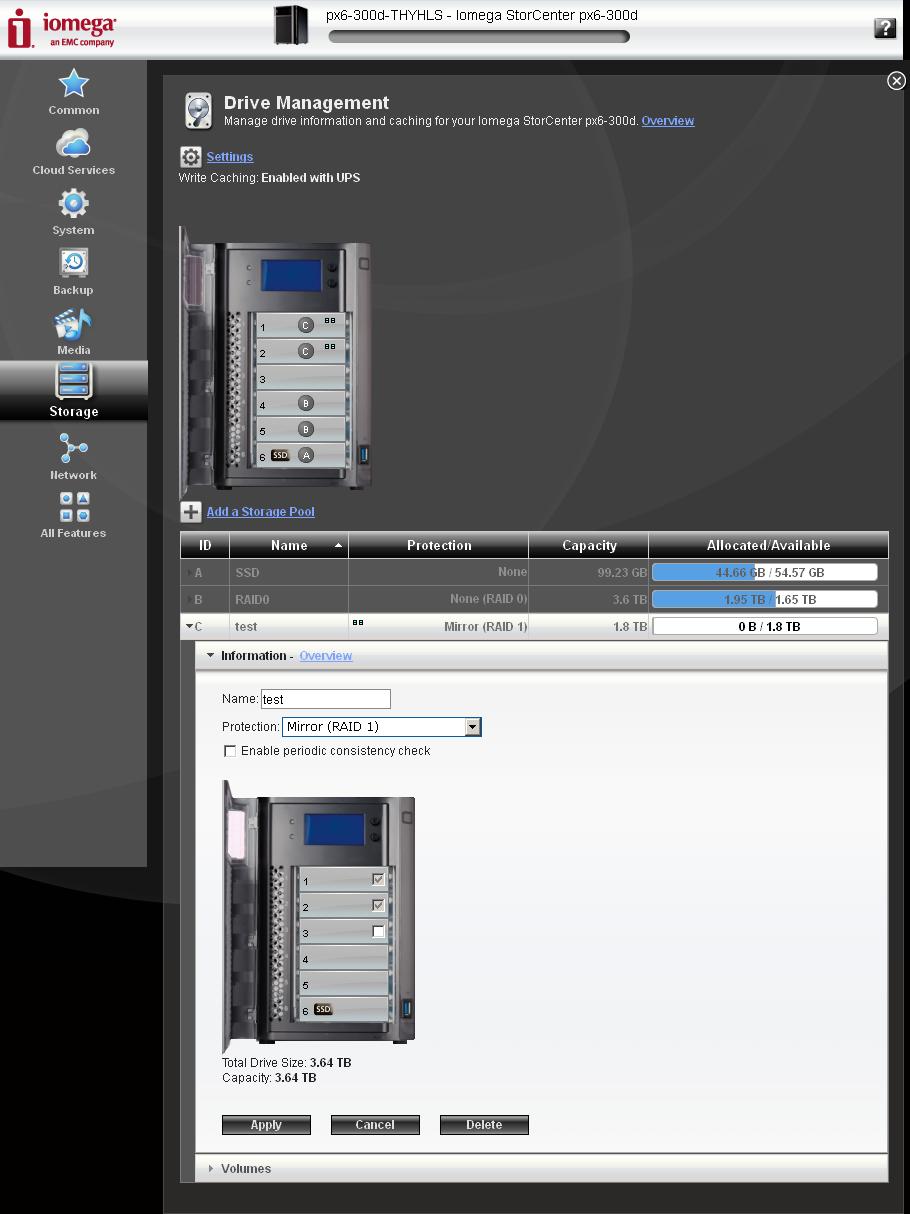Click the pool Name input field
The image size is (910, 1214).
coord(326,699)
